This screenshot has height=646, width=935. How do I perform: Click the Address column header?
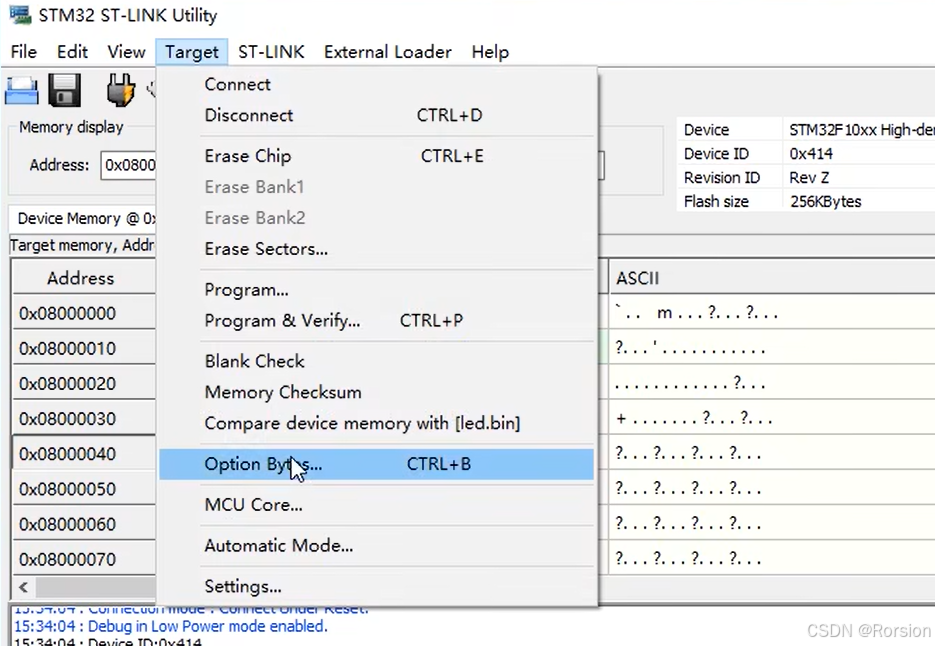(81, 278)
